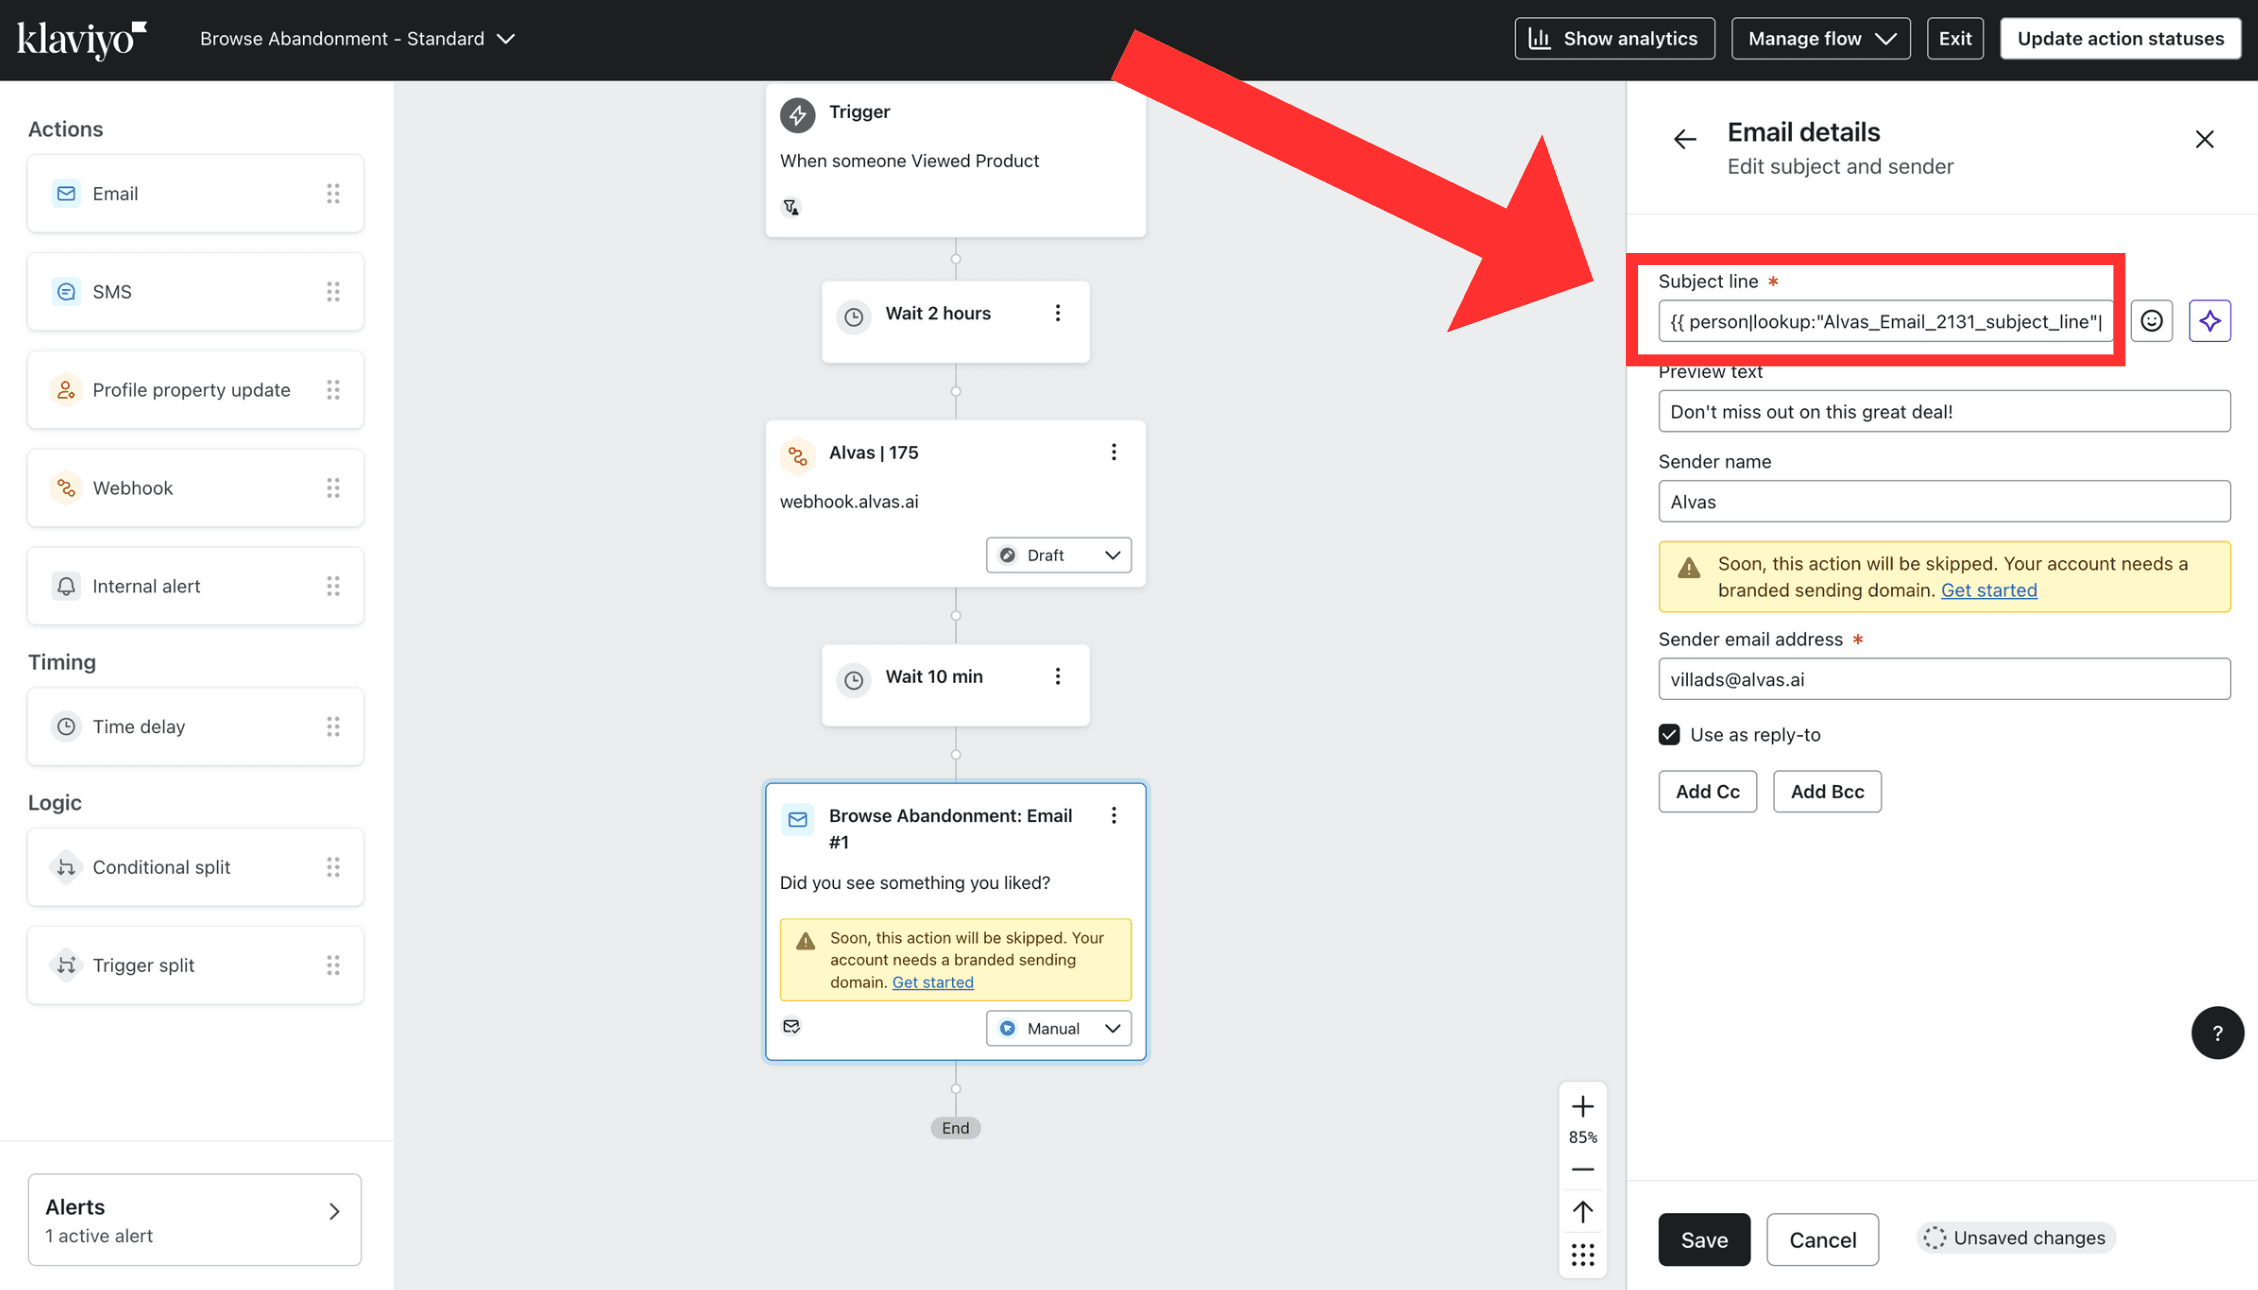Click the Profile property update icon

pyautogui.click(x=66, y=389)
